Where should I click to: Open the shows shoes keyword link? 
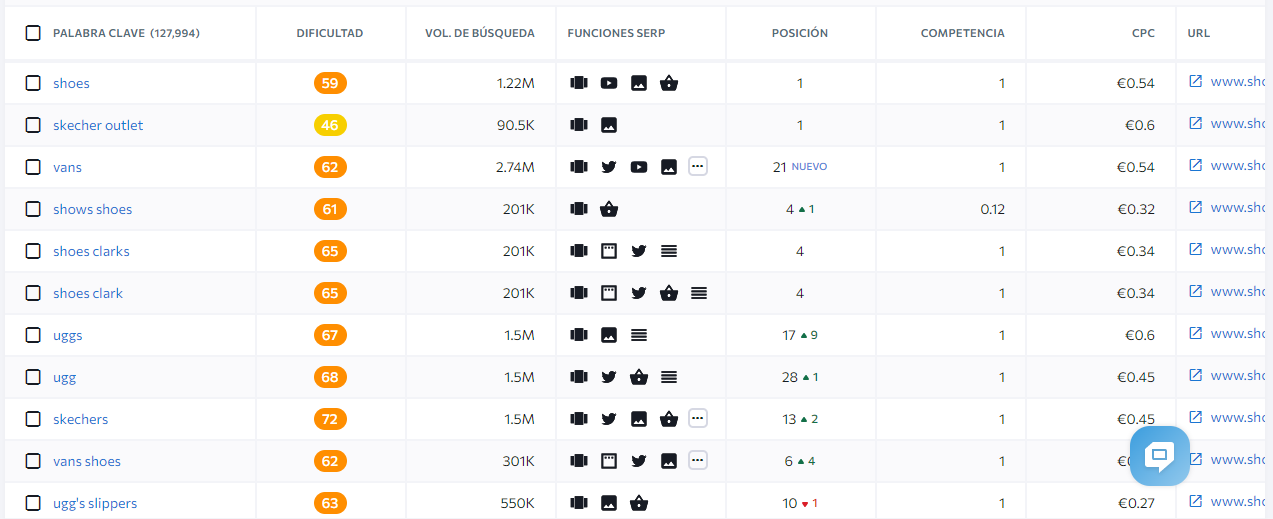(x=92, y=209)
